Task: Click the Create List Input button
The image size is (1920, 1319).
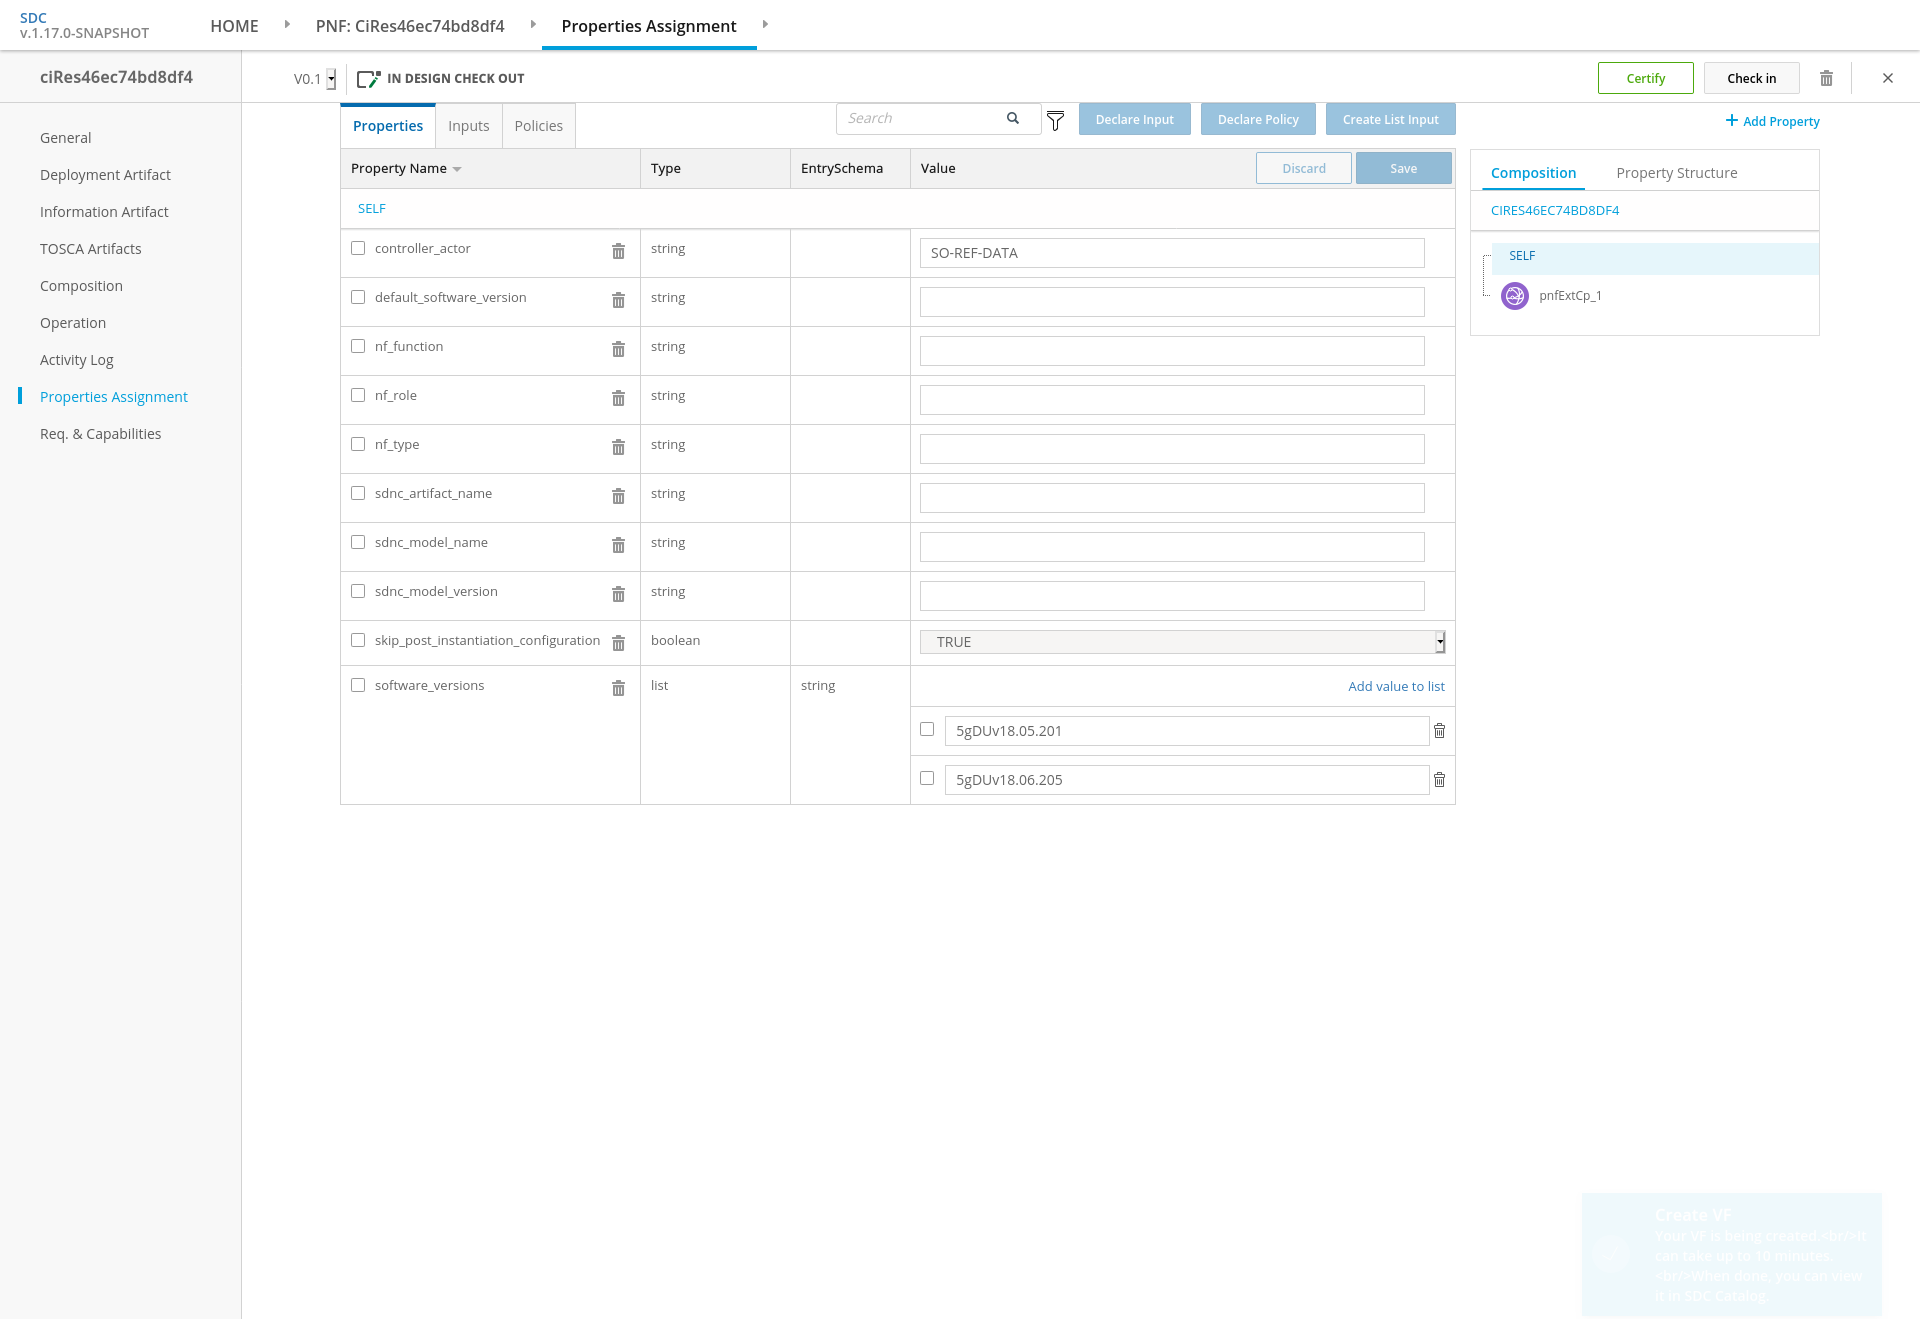Action: point(1391,119)
